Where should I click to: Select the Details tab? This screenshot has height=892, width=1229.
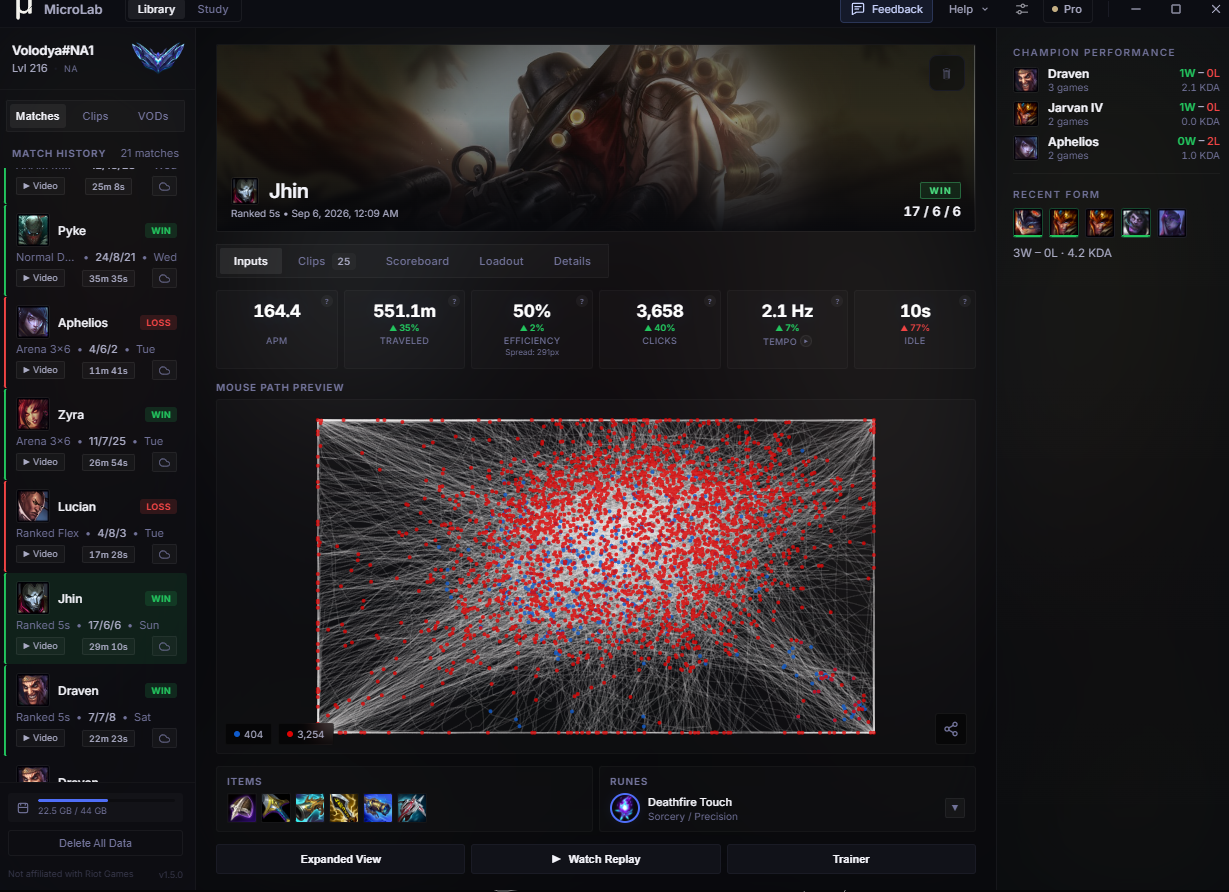[572, 261]
